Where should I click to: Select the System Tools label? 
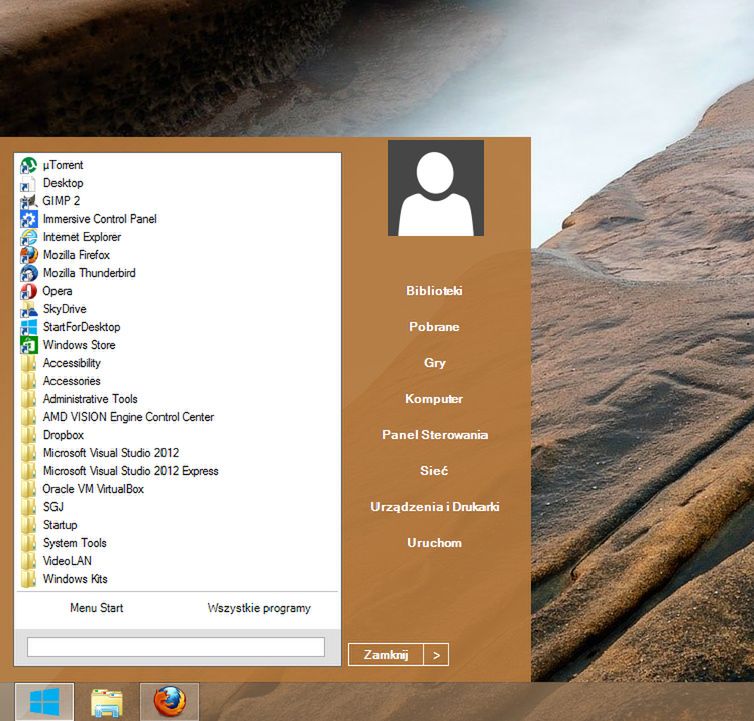(75, 543)
